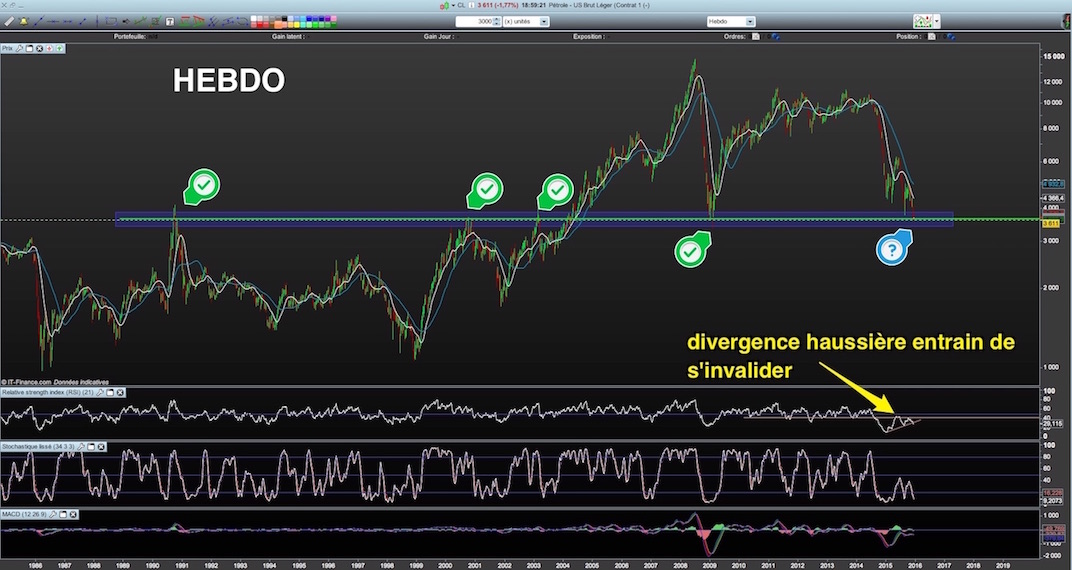
Task: Maximize the Prix price panel window
Action: 29,49
